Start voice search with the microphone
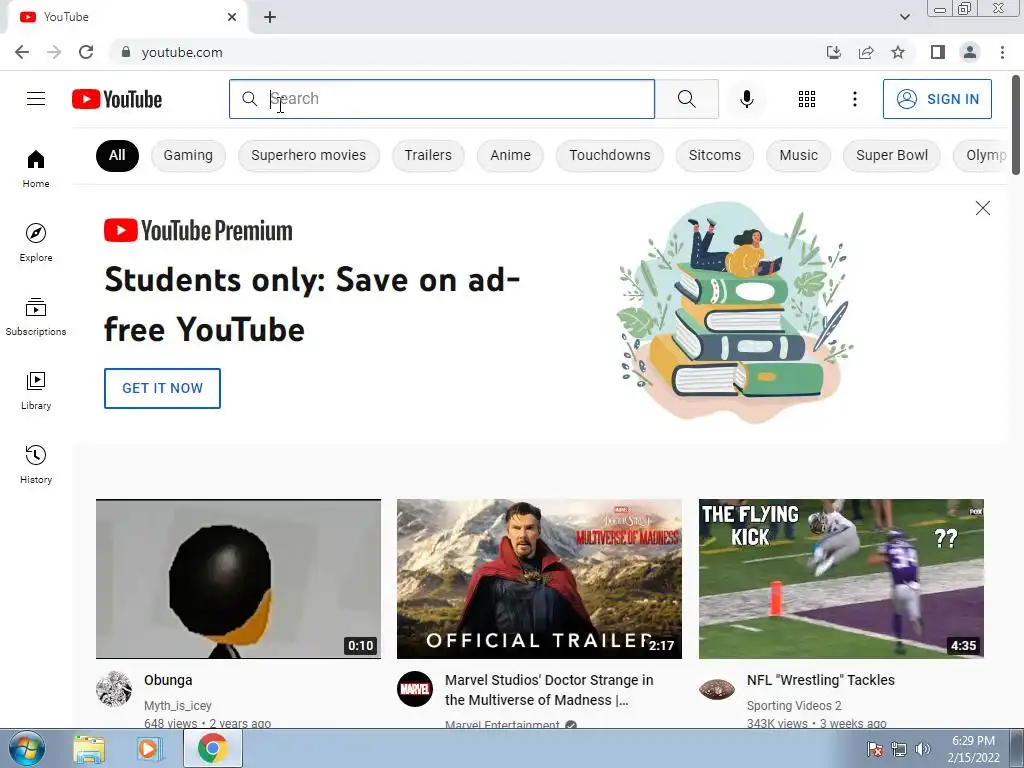 point(746,99)
